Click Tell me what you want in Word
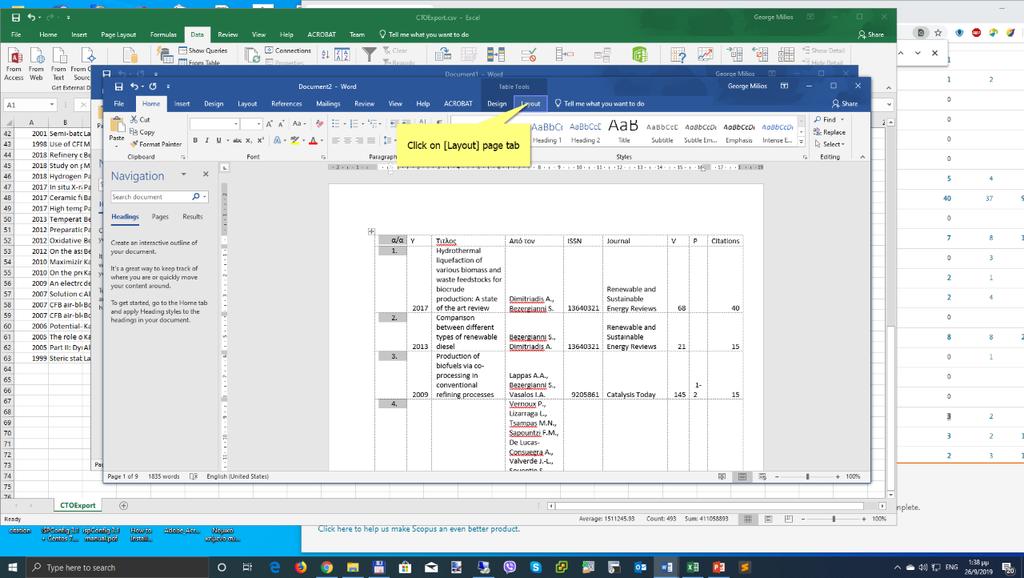 pyautogui.click(x=599, y=103)
